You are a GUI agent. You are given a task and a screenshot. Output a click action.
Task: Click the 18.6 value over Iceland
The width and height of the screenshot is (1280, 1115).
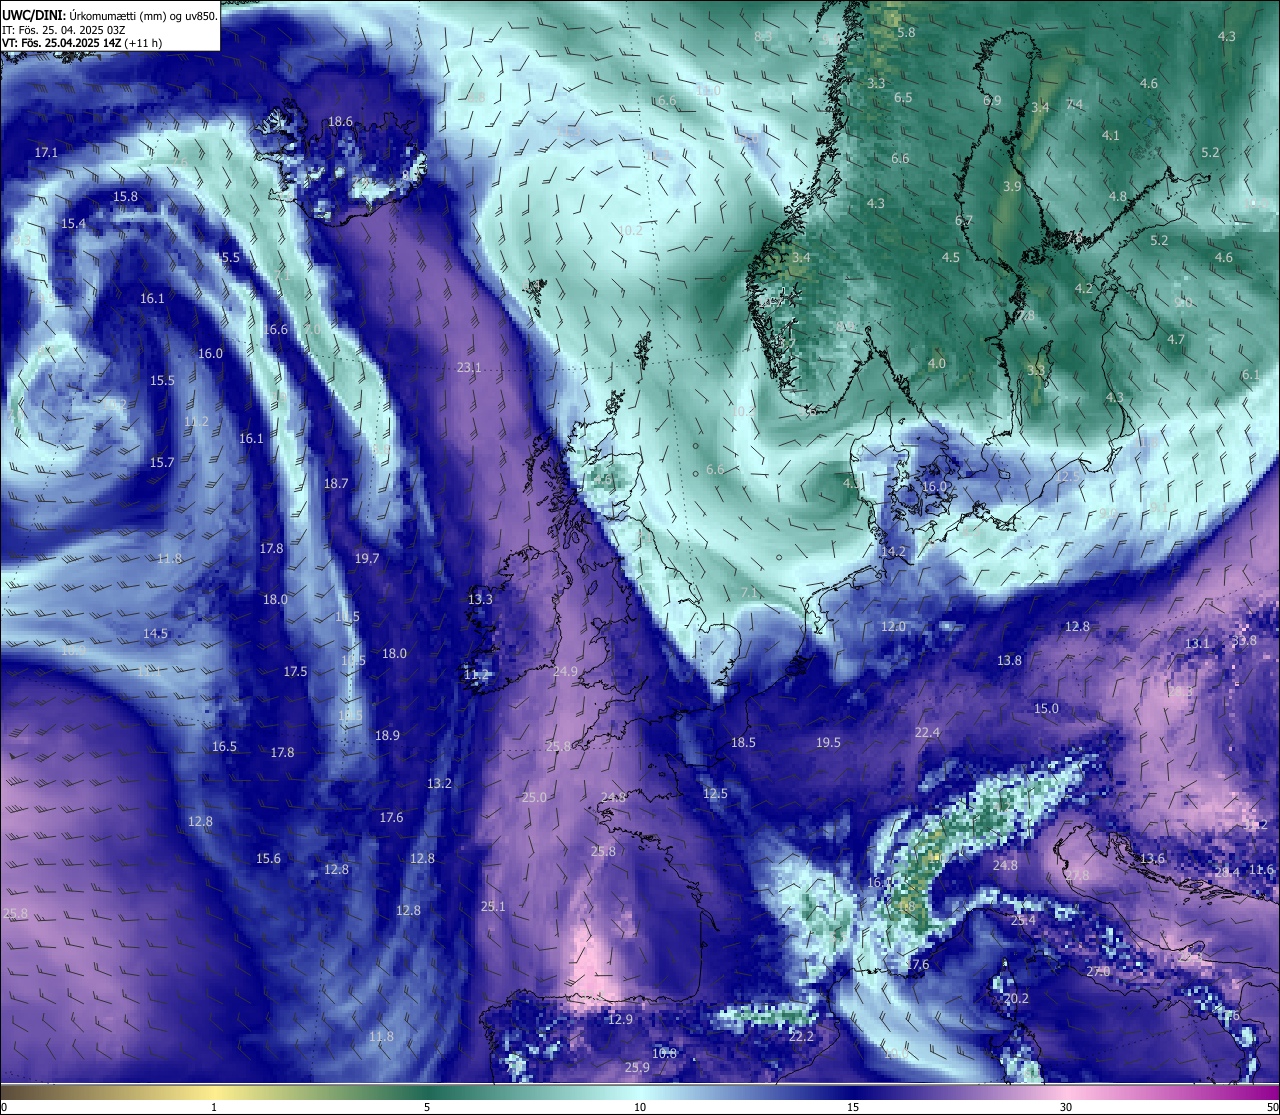pos(341,122)
